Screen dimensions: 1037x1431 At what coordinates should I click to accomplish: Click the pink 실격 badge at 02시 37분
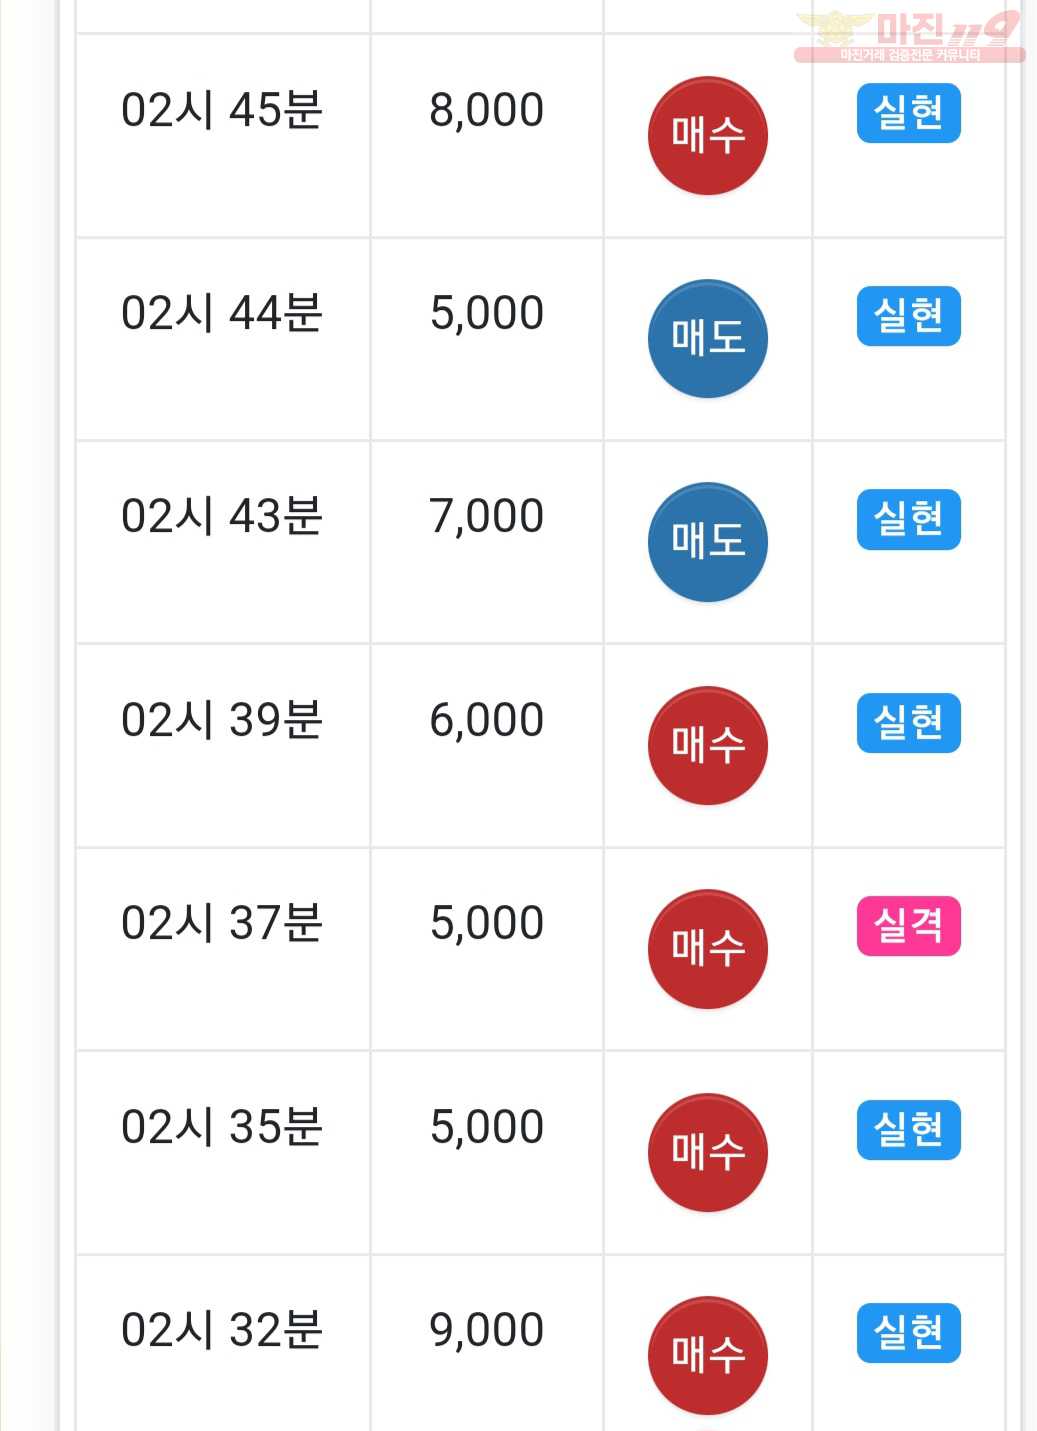click(908, 926)
